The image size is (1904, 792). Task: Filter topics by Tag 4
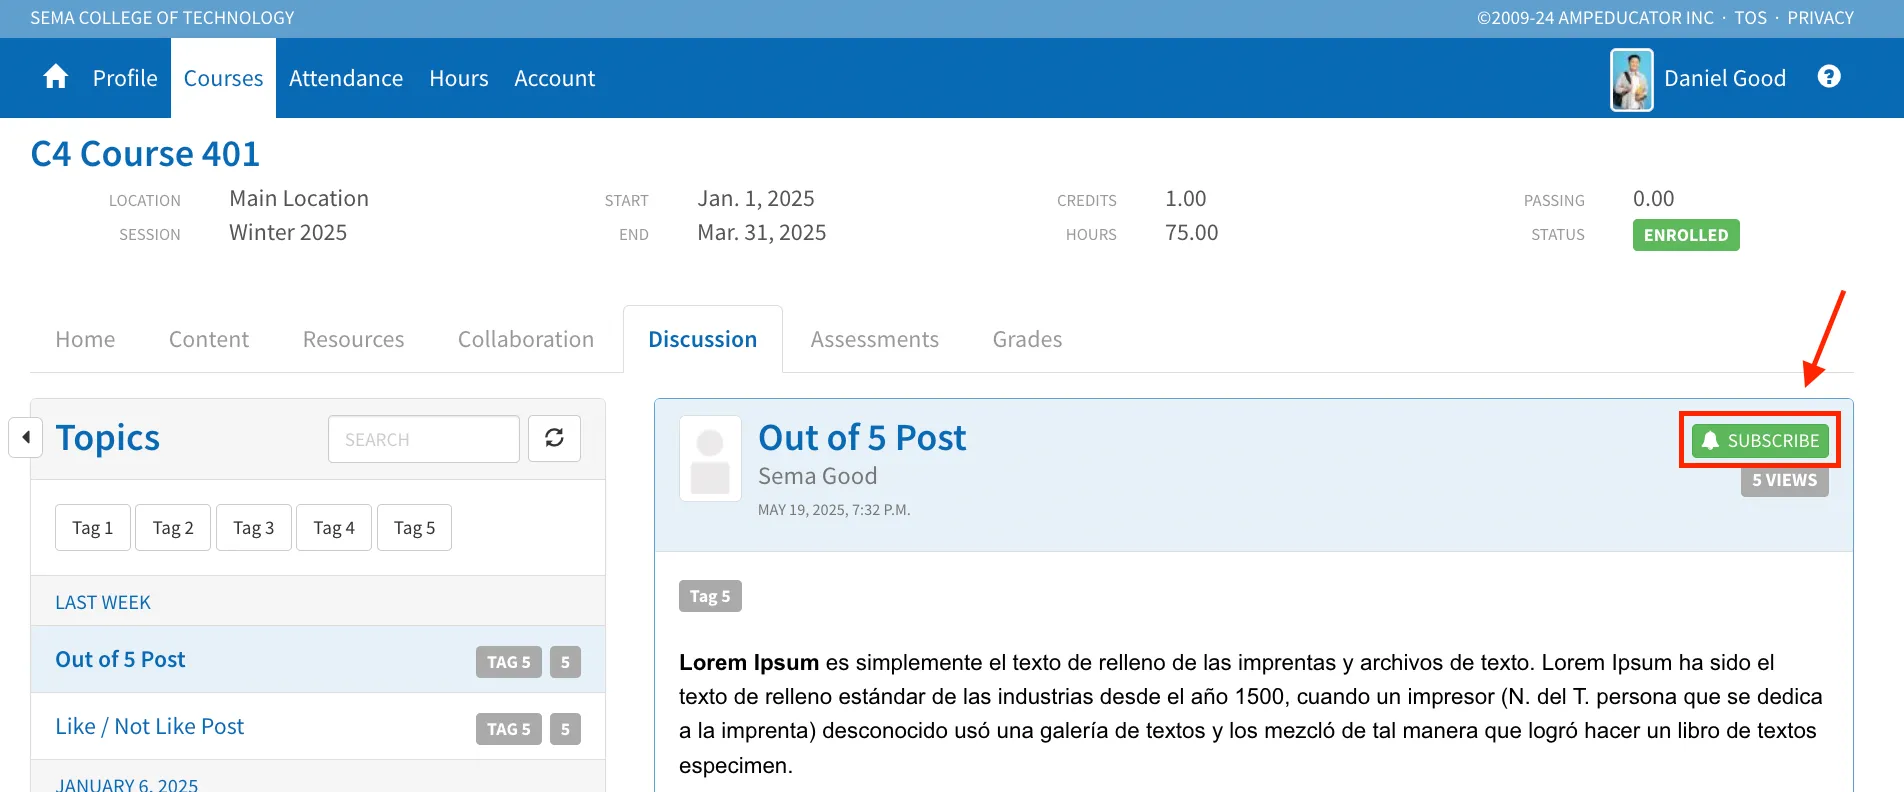tap(334, 527)
